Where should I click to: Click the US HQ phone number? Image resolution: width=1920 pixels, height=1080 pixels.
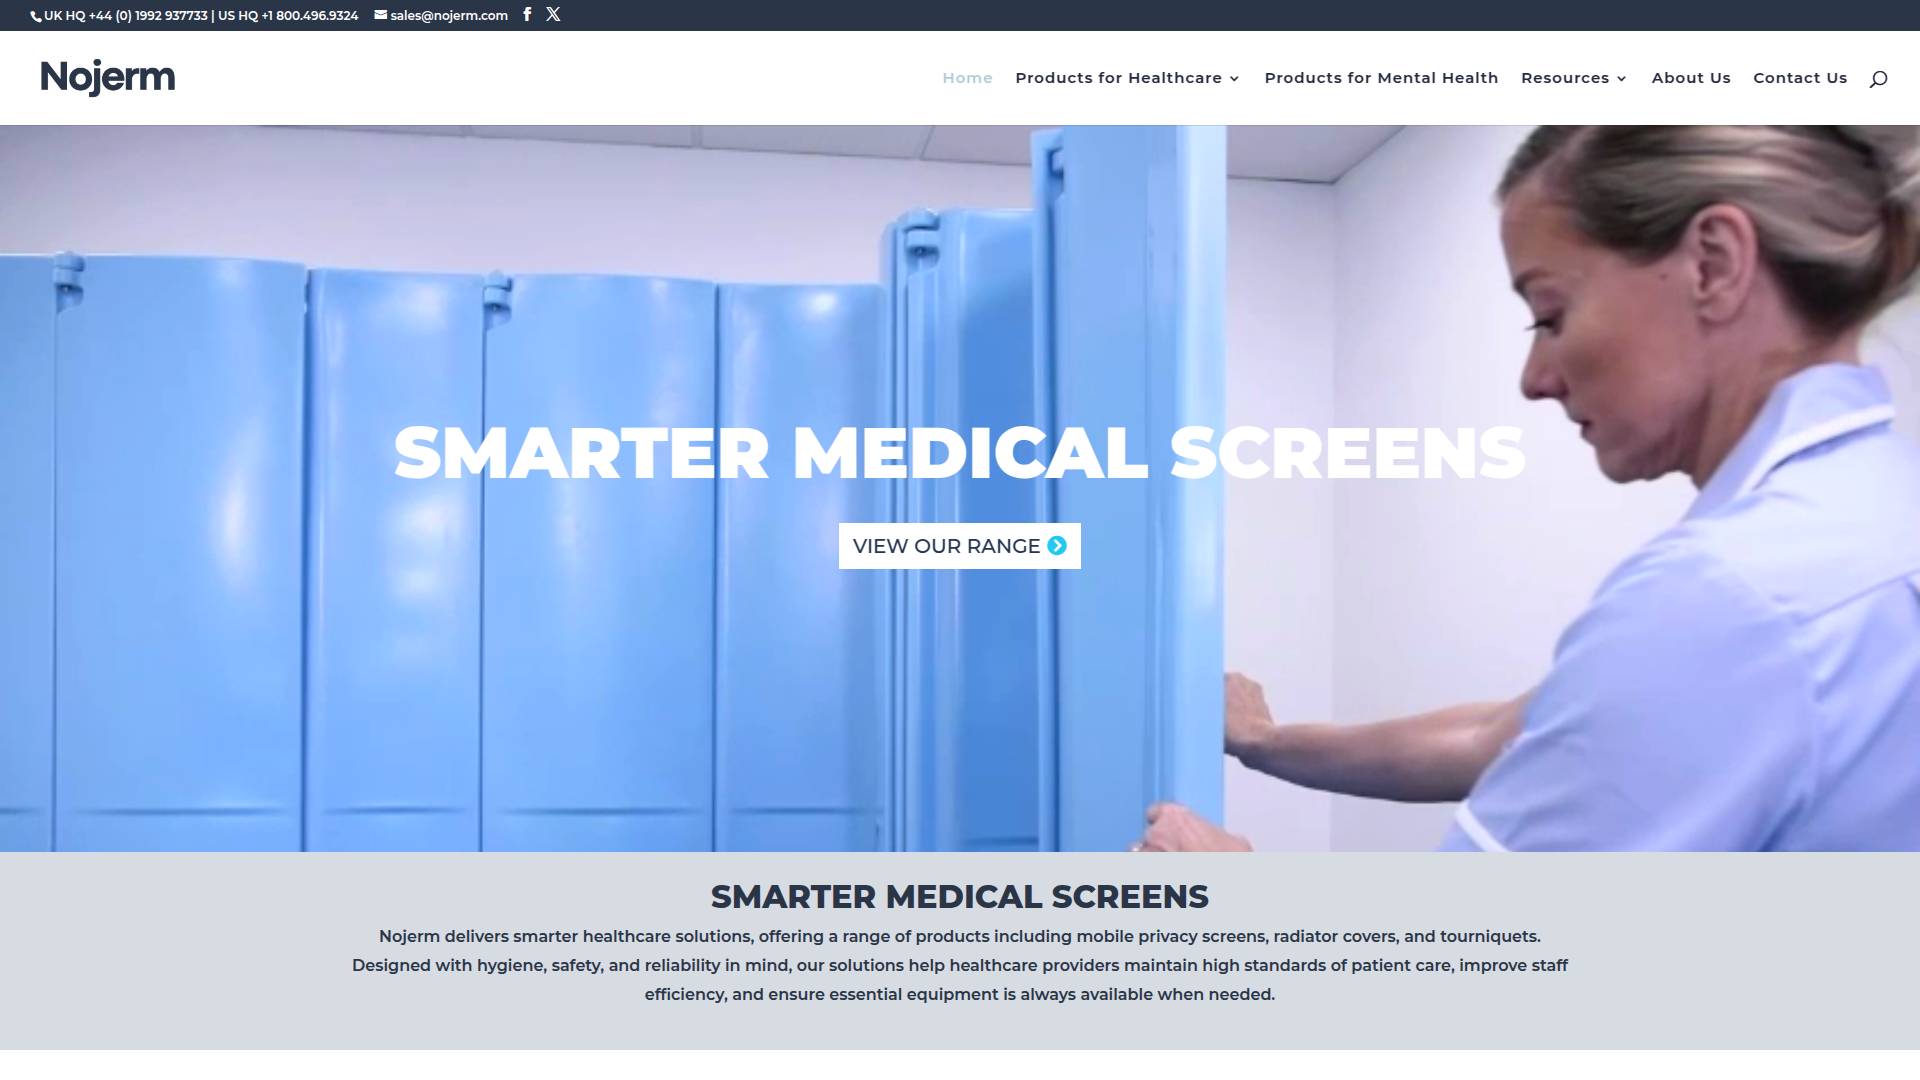coord(309,15)
